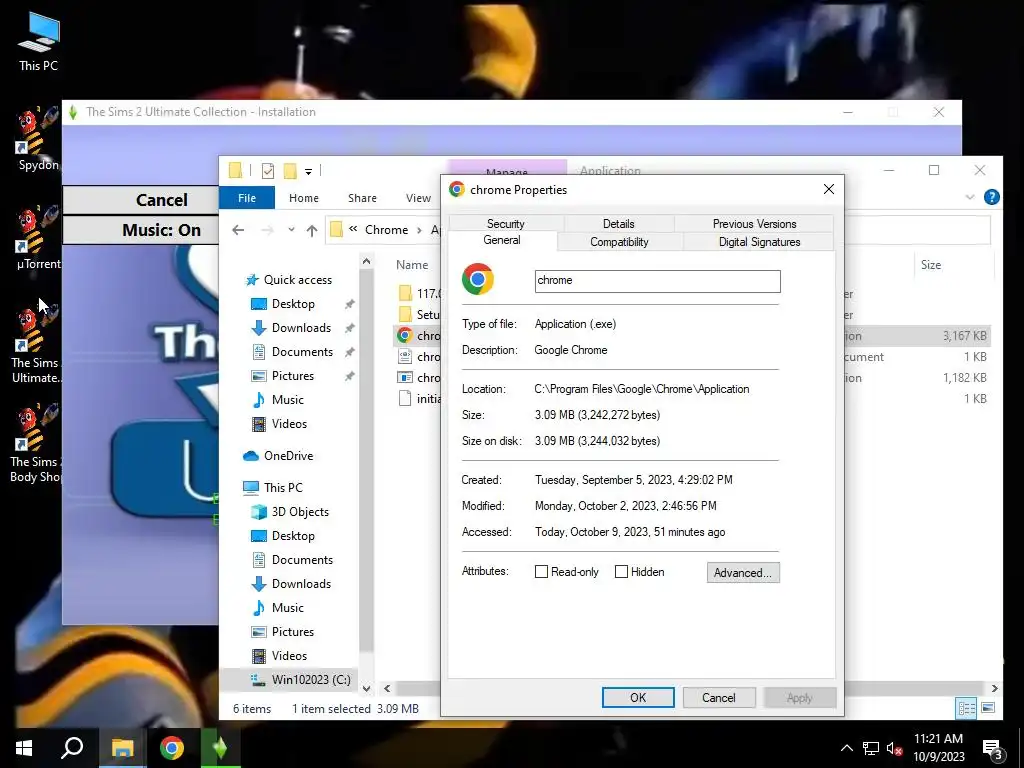The width and height of the screenshot is (1024, 768).
Task: Toggle the Read-only checkbox
Action: coord(541,572)
